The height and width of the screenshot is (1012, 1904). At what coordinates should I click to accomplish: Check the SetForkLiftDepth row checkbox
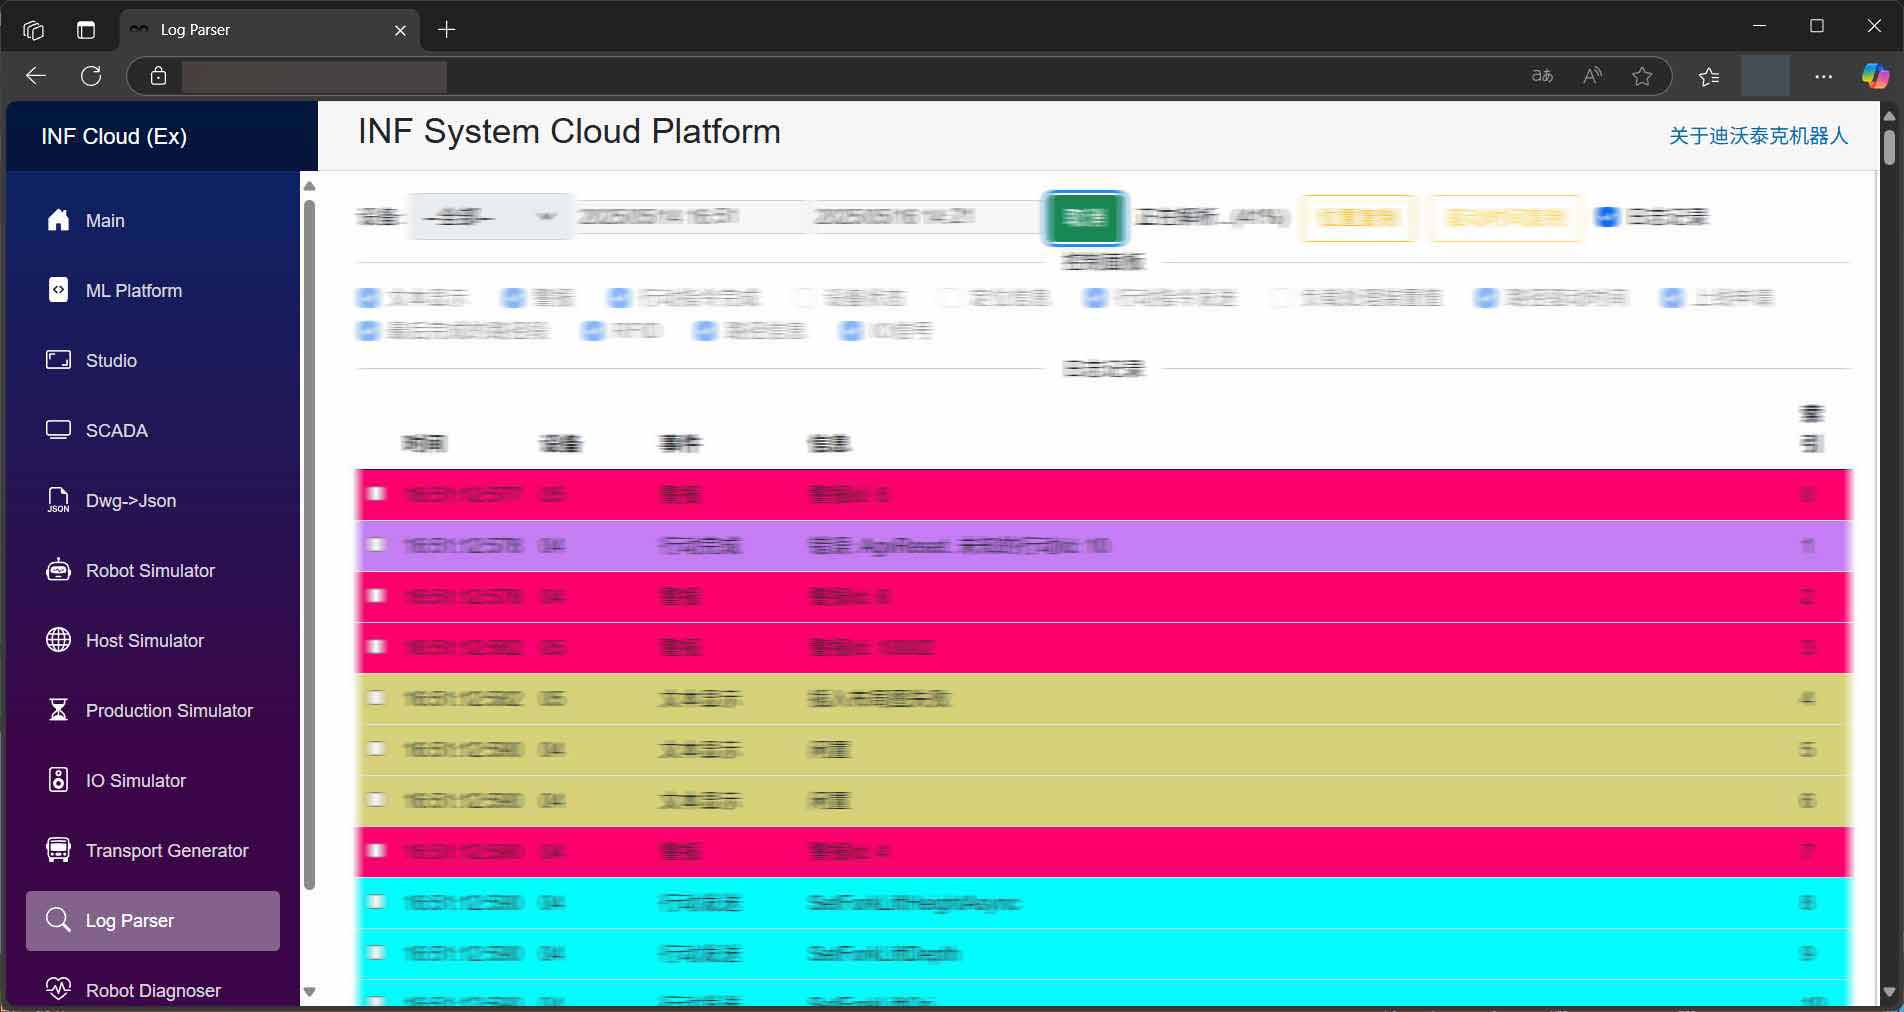377,953
